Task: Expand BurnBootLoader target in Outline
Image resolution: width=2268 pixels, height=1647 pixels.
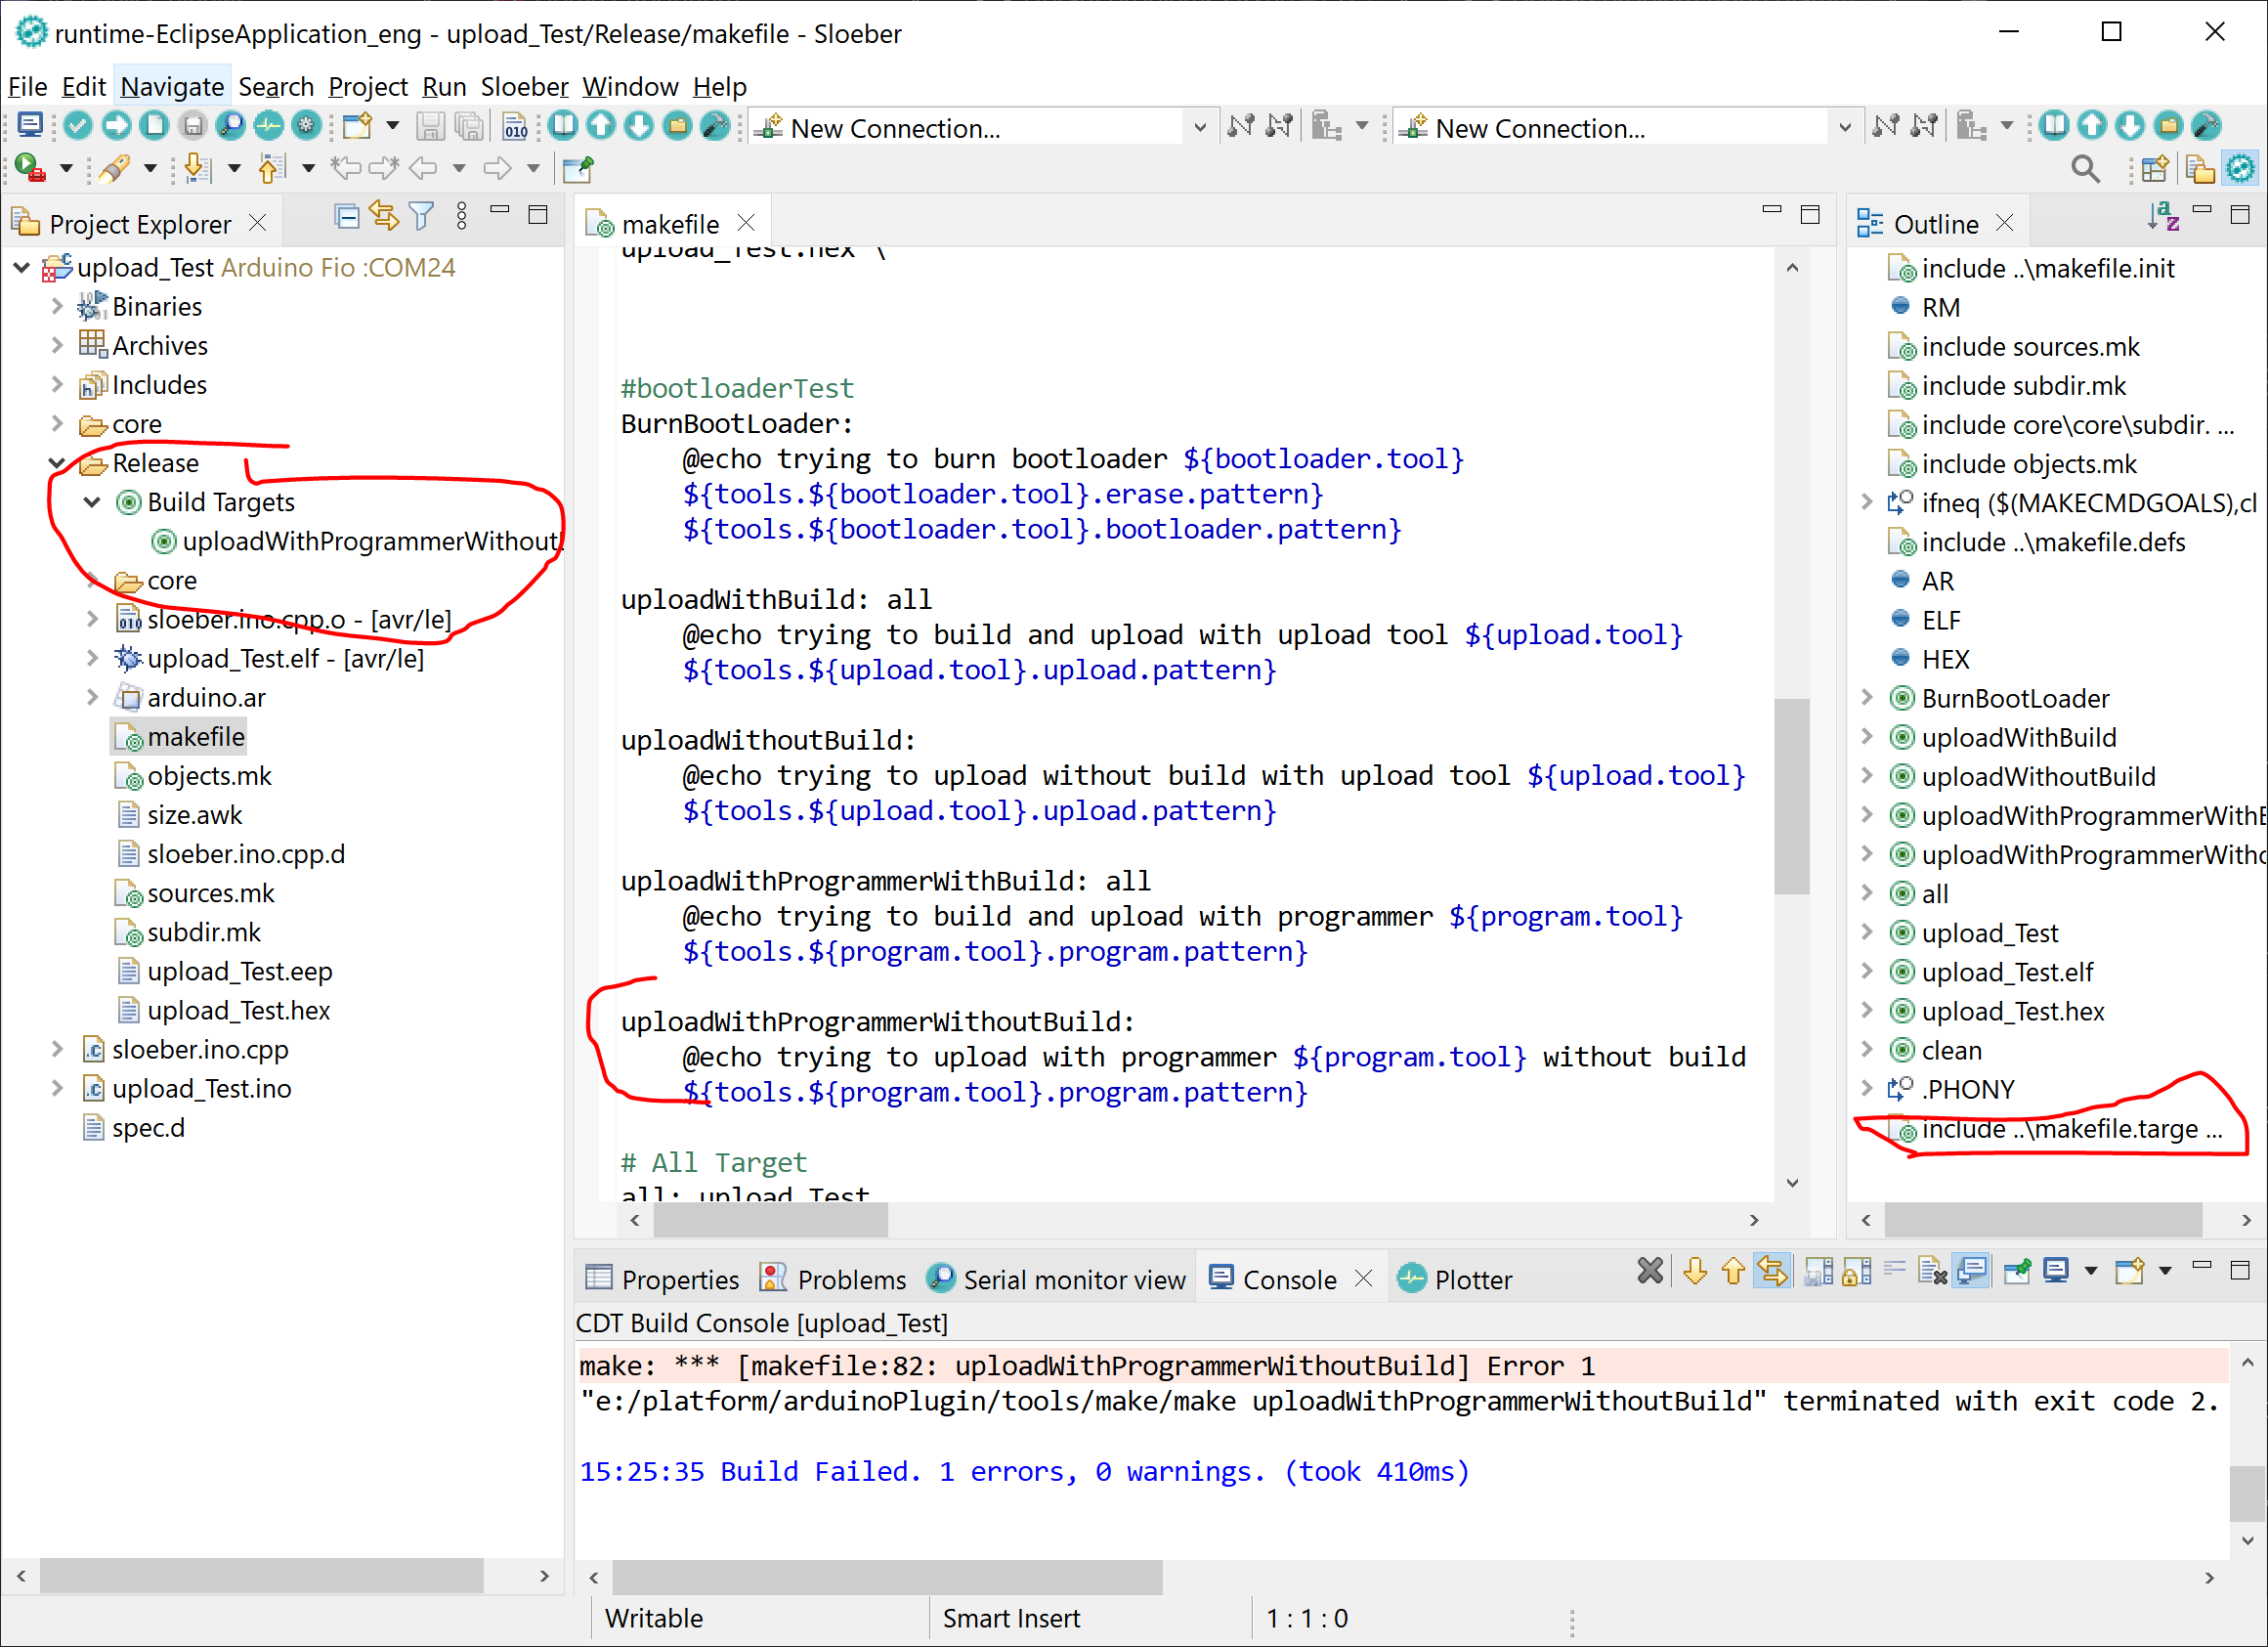Action: click(1866, 698)
